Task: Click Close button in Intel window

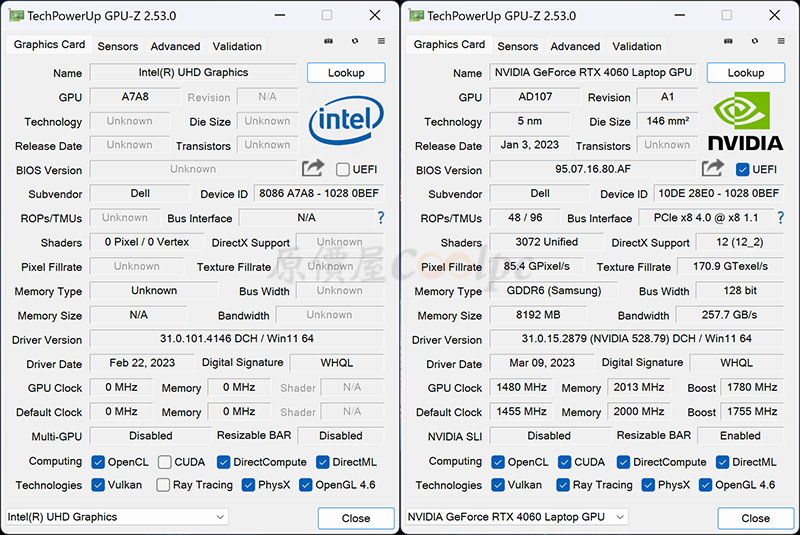Action: pyautogui.click(x=356, y=518)
